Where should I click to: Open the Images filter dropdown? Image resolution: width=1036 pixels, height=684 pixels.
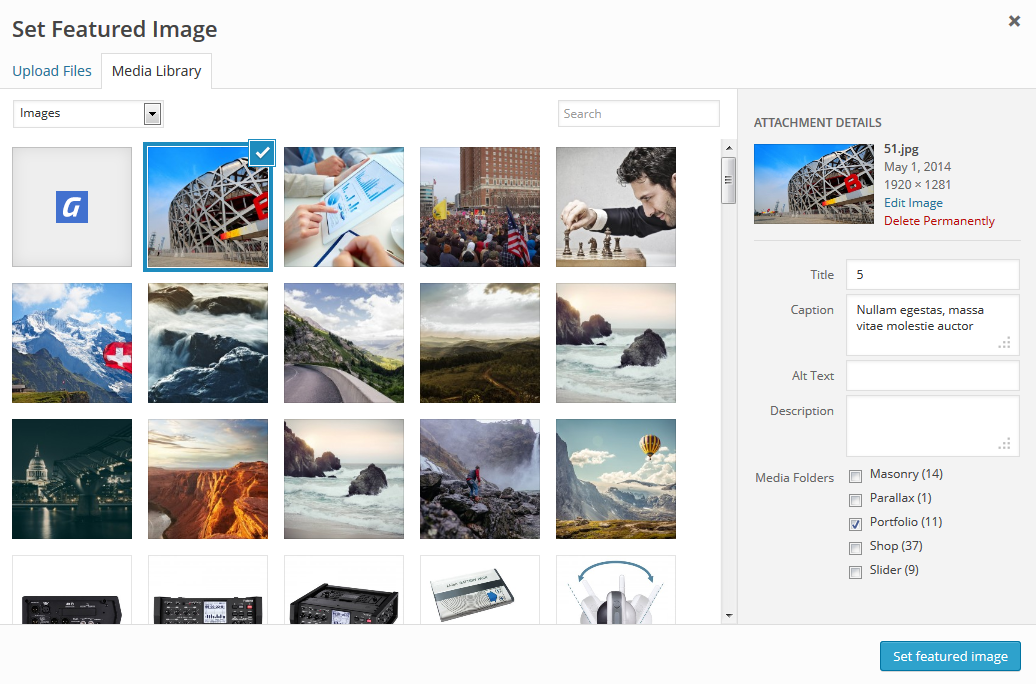[88, 114]
